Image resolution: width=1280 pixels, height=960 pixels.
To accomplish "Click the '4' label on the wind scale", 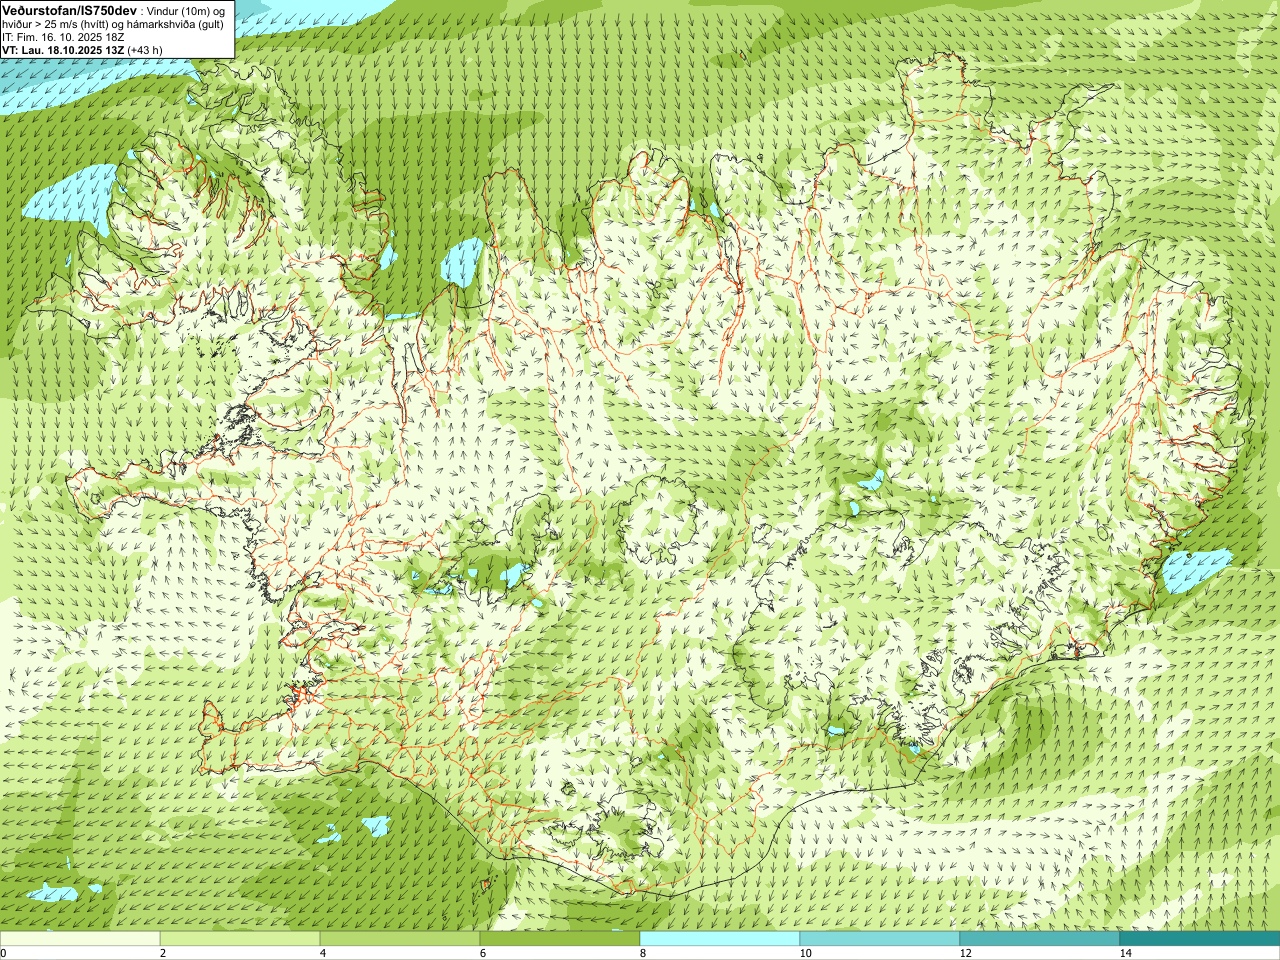I will pyautogui.click(x=323, y=953).
